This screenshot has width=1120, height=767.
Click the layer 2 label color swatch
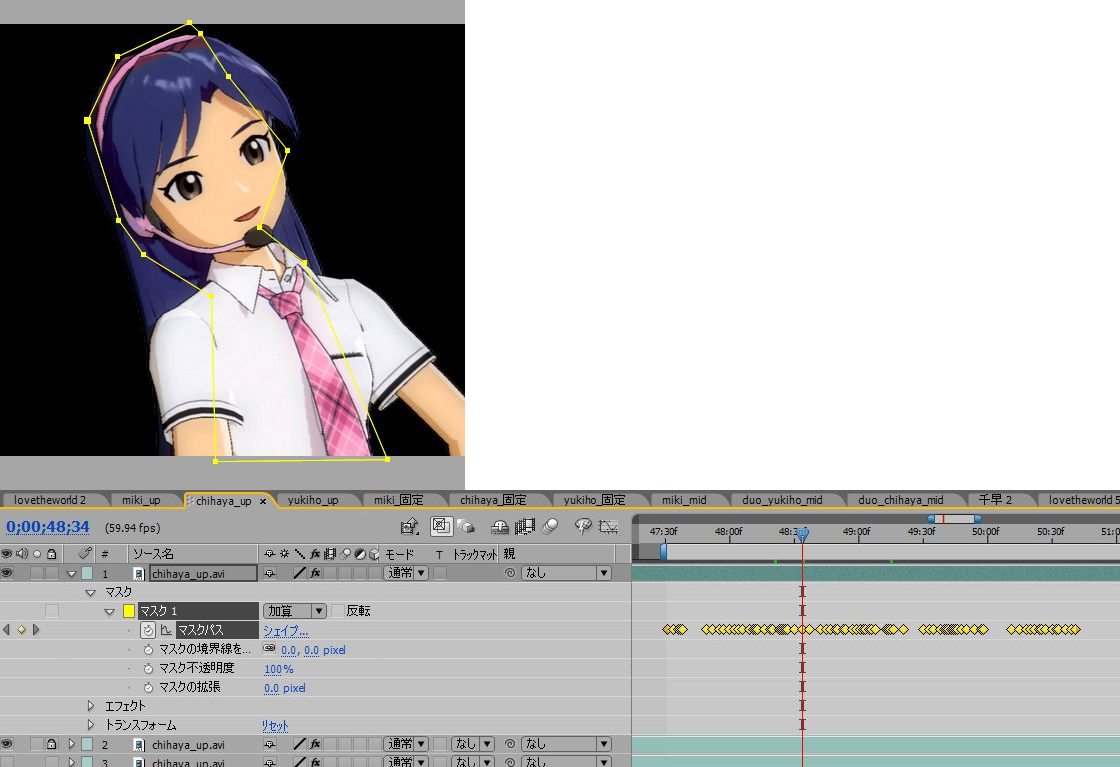pyautogui.click(x=87, y=744)
